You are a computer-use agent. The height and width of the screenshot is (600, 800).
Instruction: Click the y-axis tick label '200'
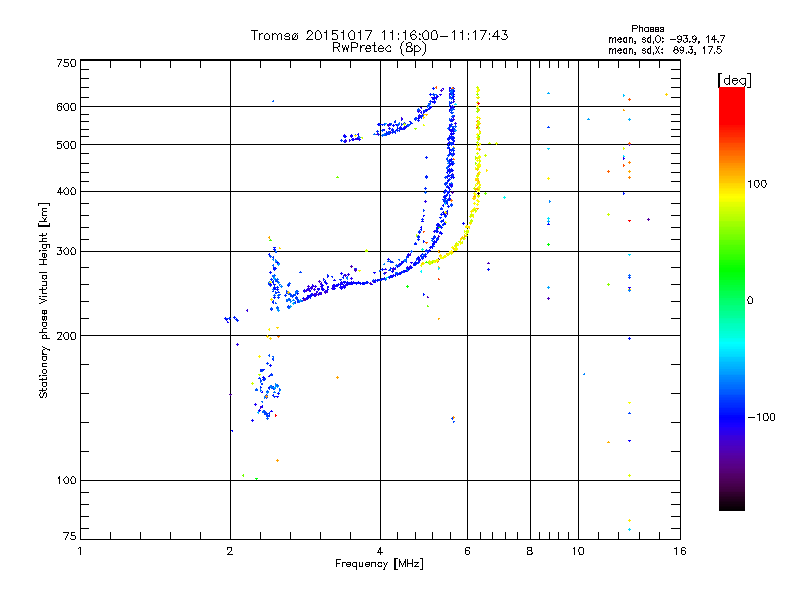point(66,336)
